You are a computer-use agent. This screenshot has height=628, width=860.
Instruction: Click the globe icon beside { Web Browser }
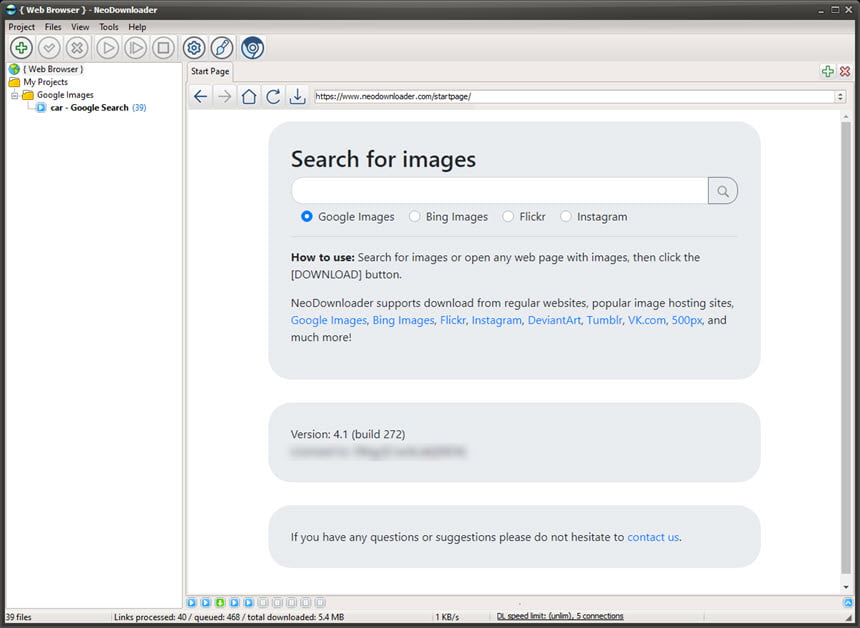(x=14, y=69)
